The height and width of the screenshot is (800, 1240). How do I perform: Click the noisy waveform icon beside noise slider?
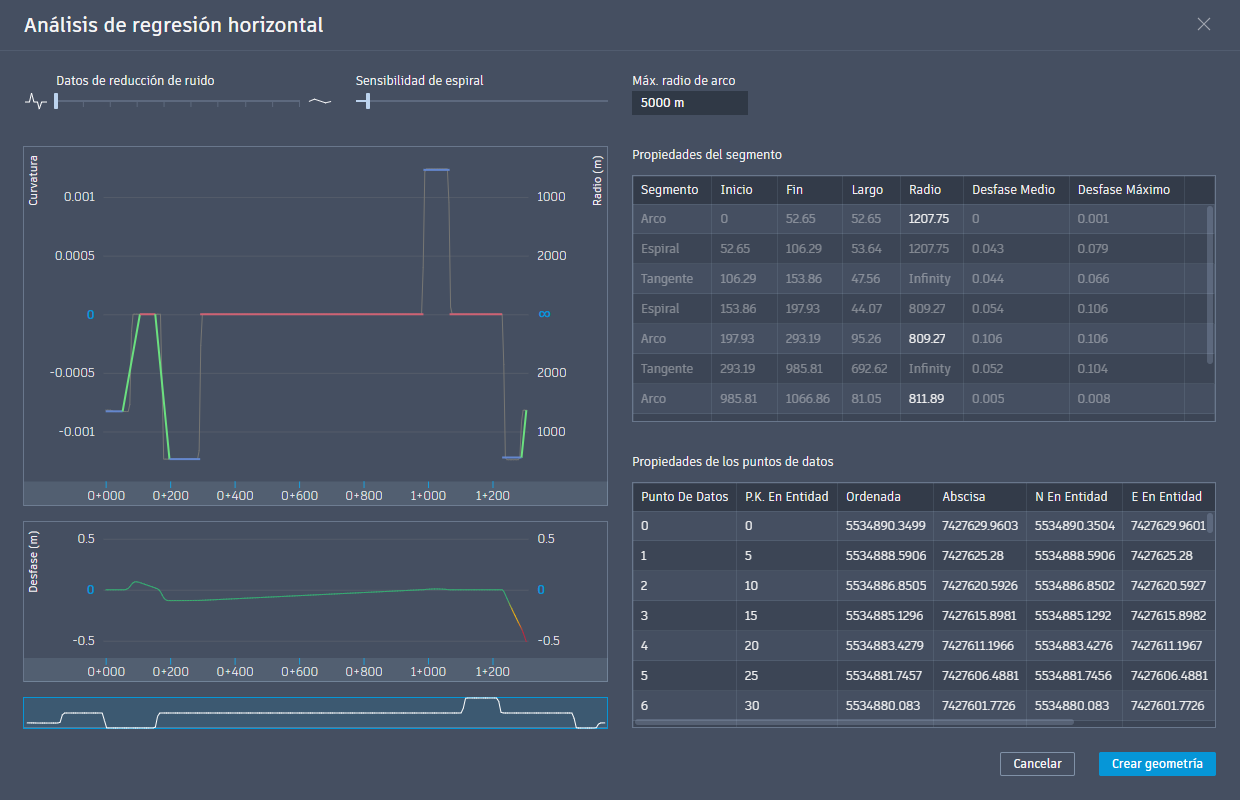pos(35,101)
